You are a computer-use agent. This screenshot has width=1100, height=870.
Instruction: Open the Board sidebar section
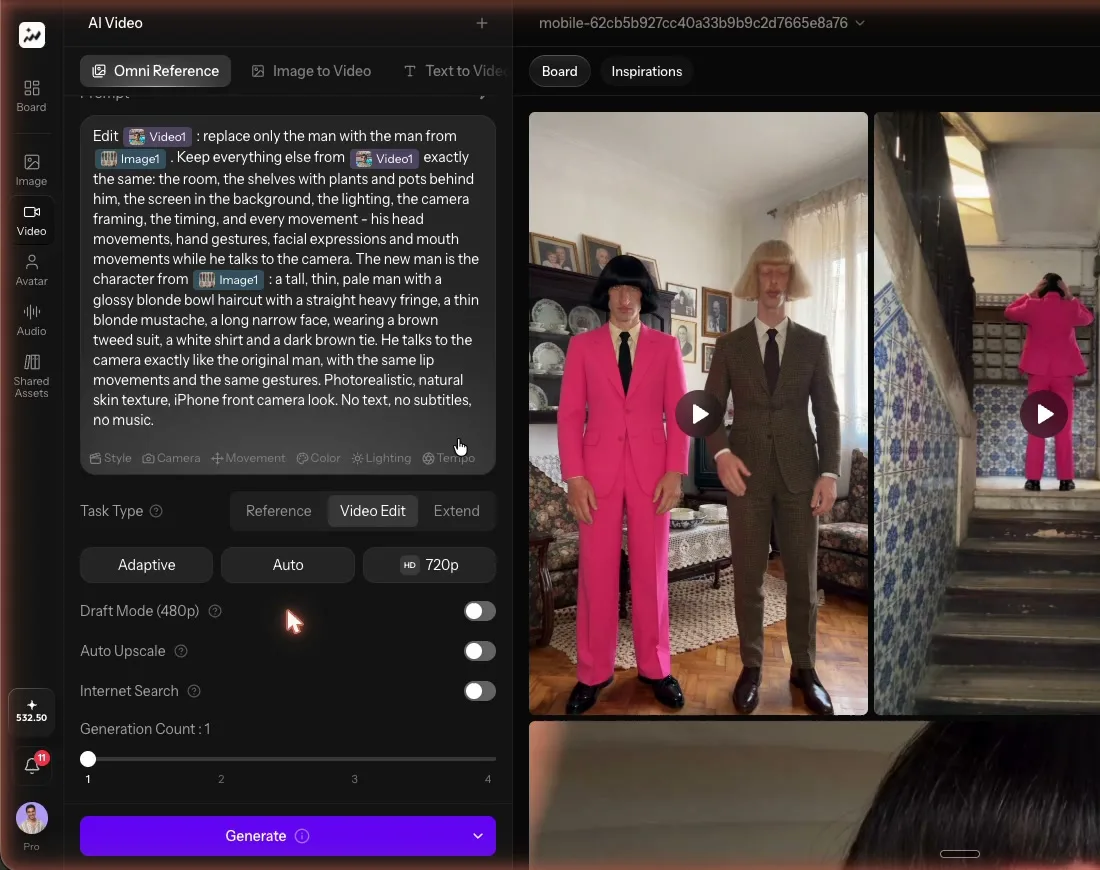32,96
